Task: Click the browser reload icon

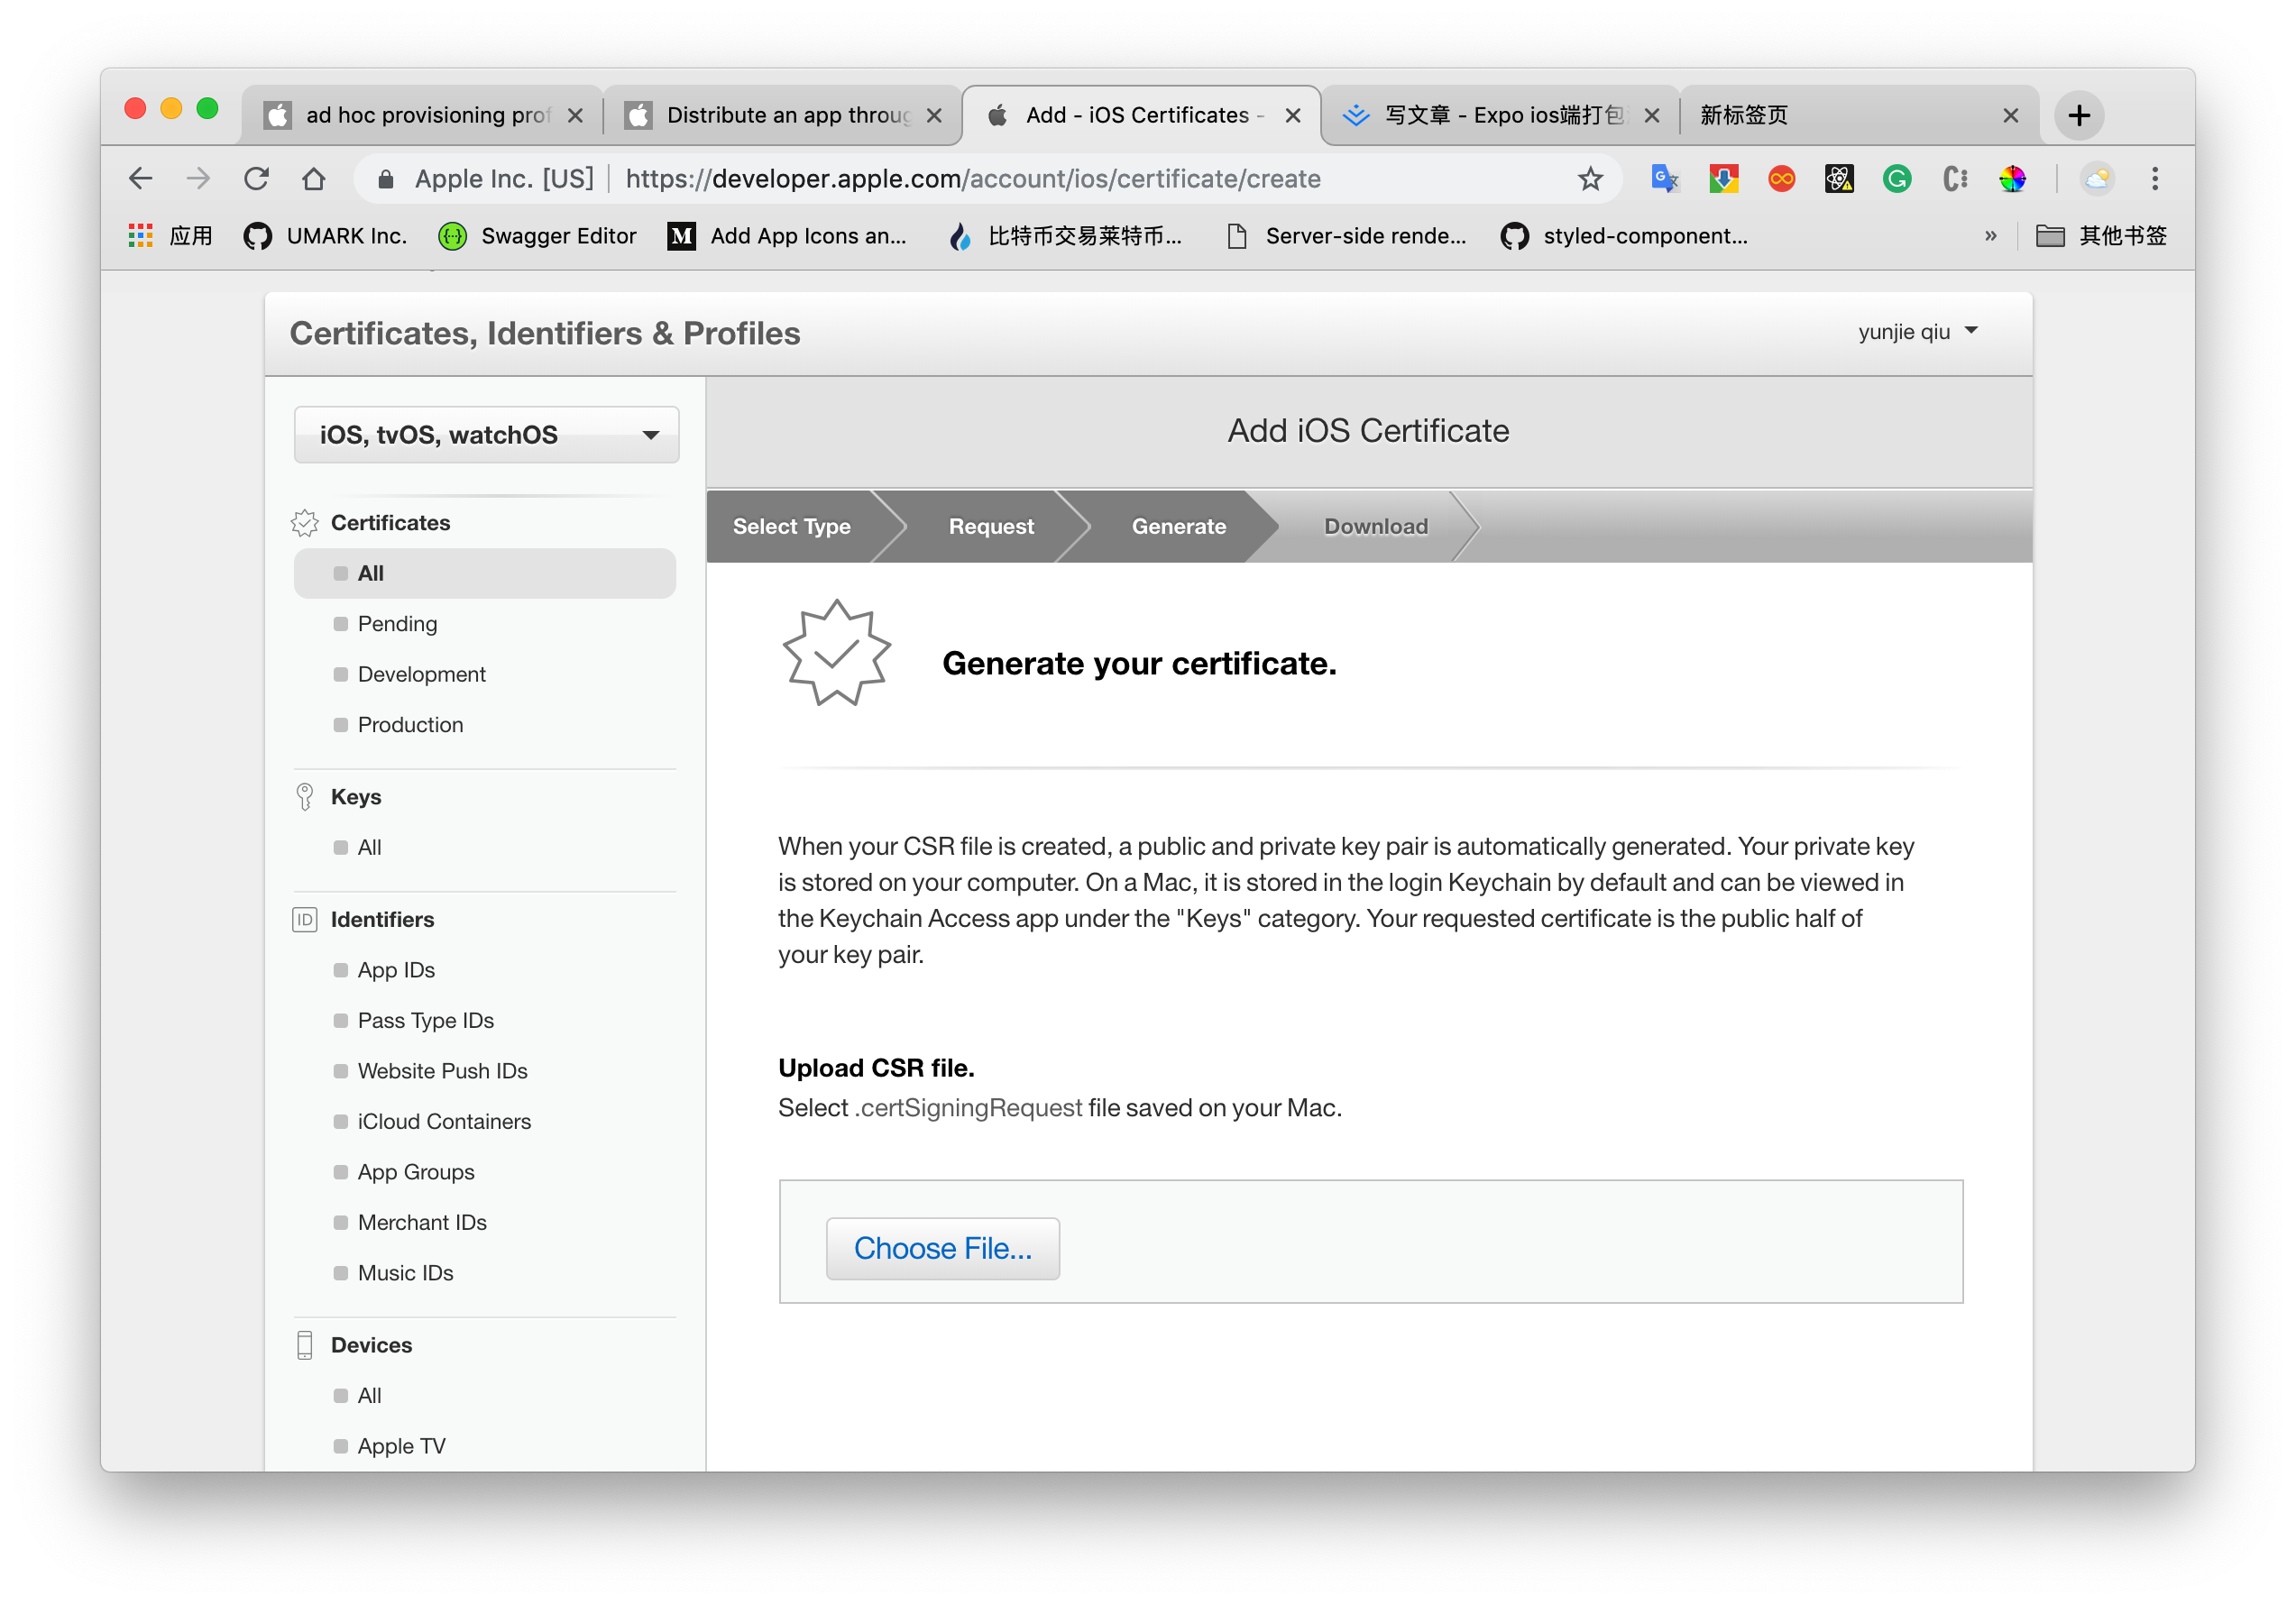Action: [257, 179]
